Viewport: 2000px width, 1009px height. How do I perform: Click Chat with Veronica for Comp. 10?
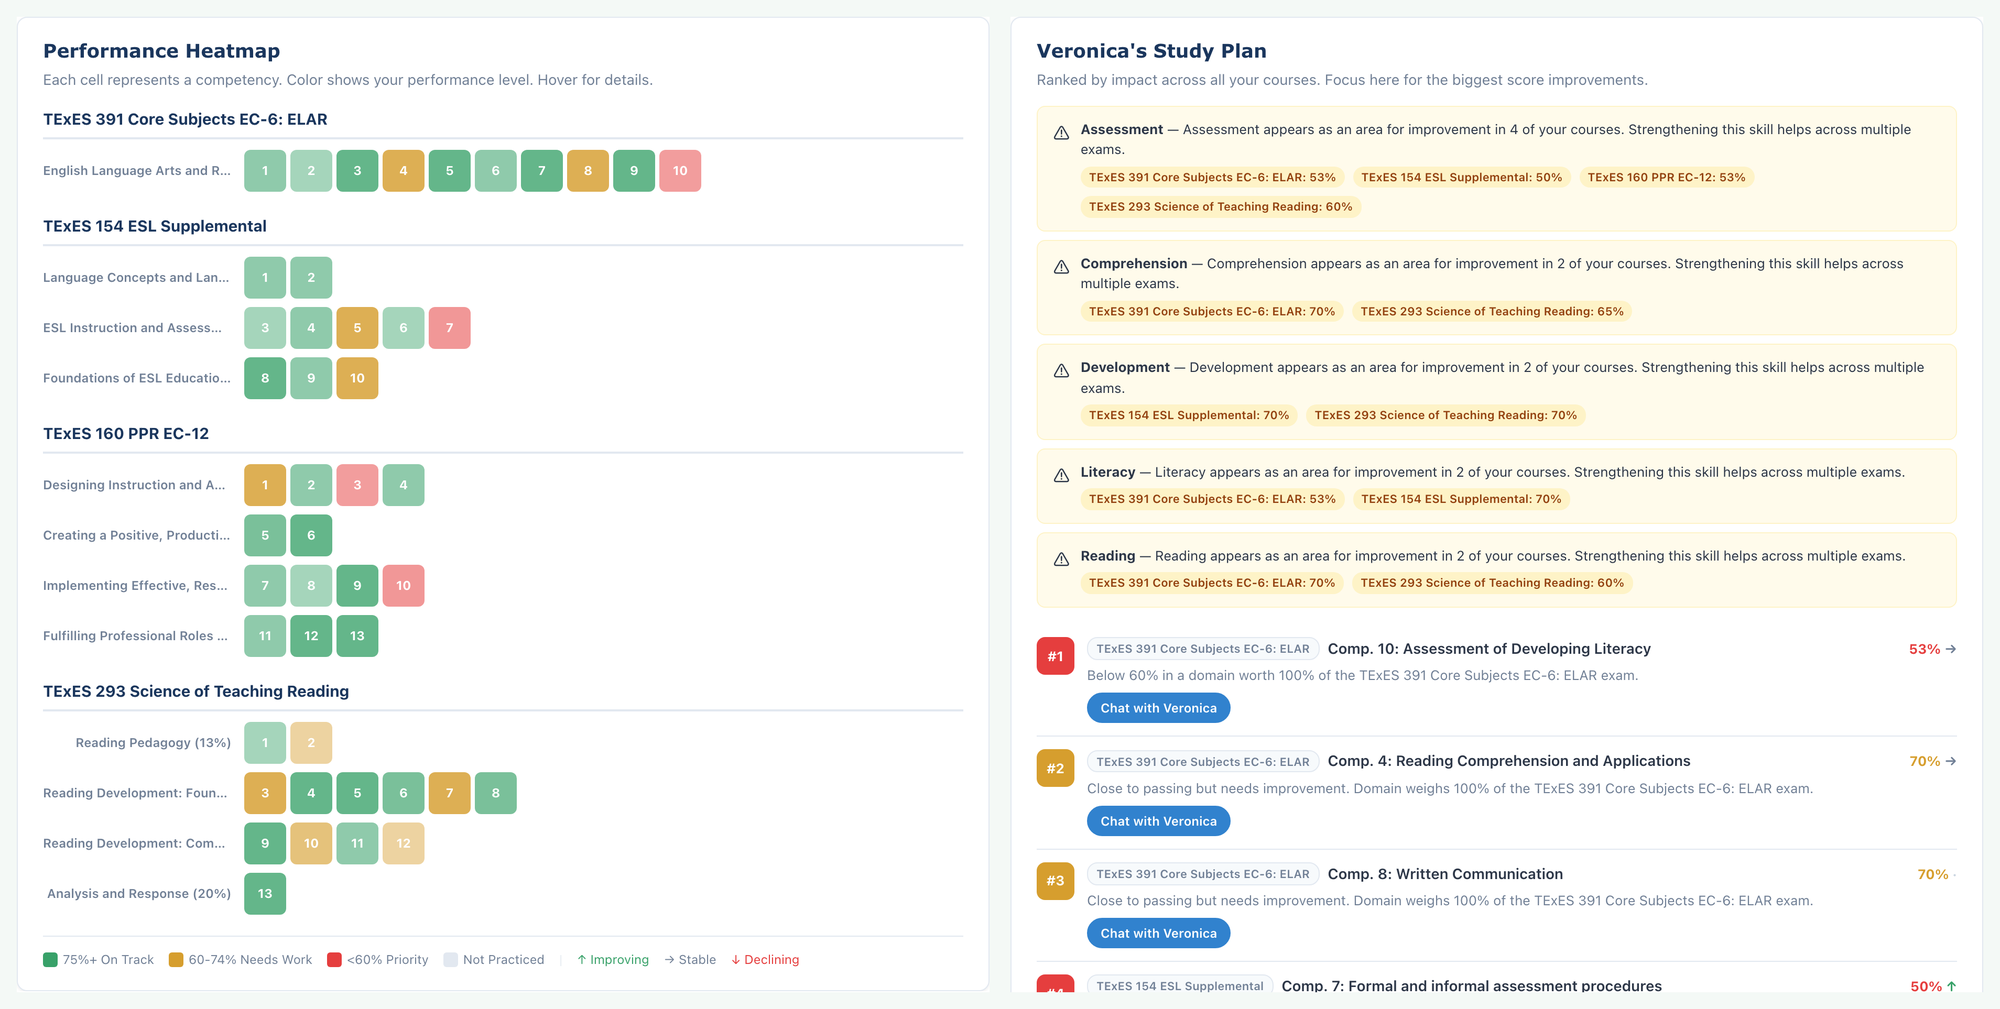(1158, 708)
